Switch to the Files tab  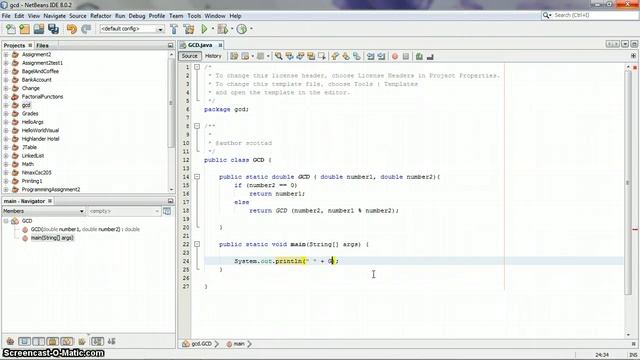42,45
